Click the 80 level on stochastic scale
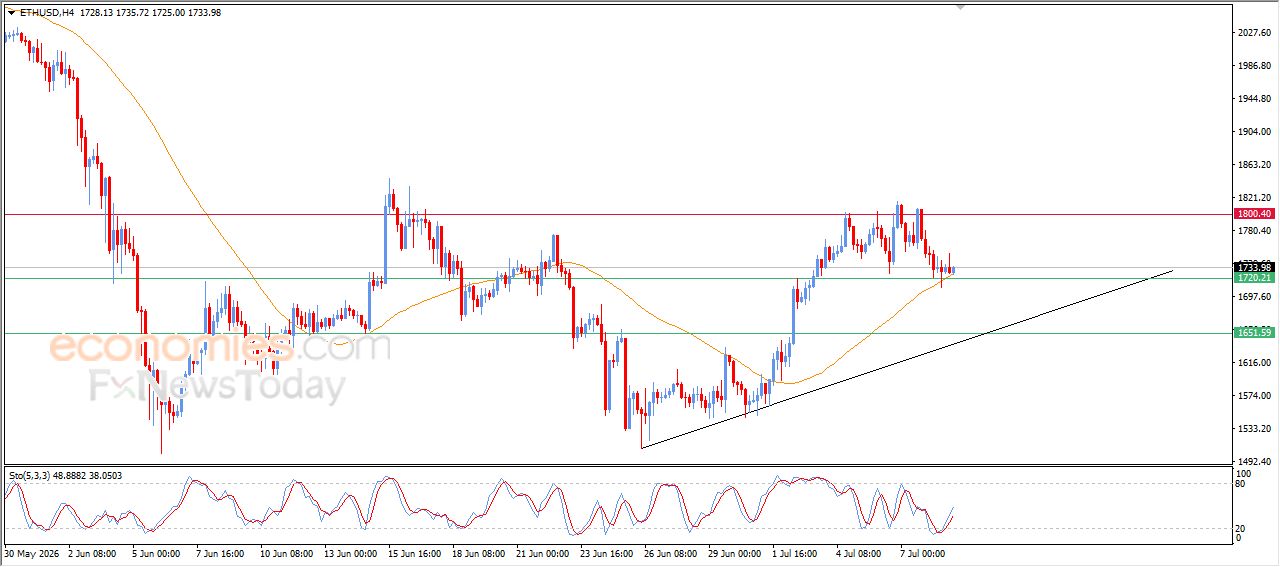 pyautogui.click(x=1241, y=485)
